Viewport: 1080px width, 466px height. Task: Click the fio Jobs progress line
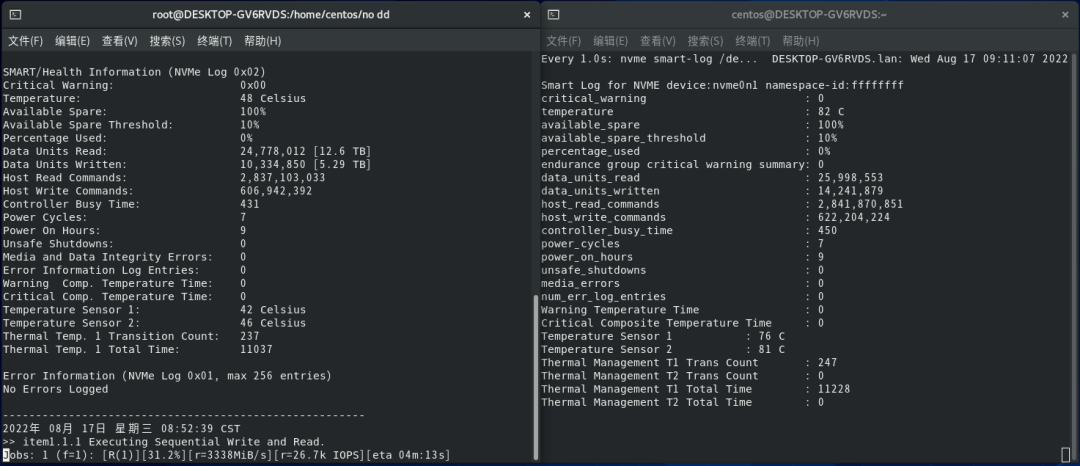227,455
